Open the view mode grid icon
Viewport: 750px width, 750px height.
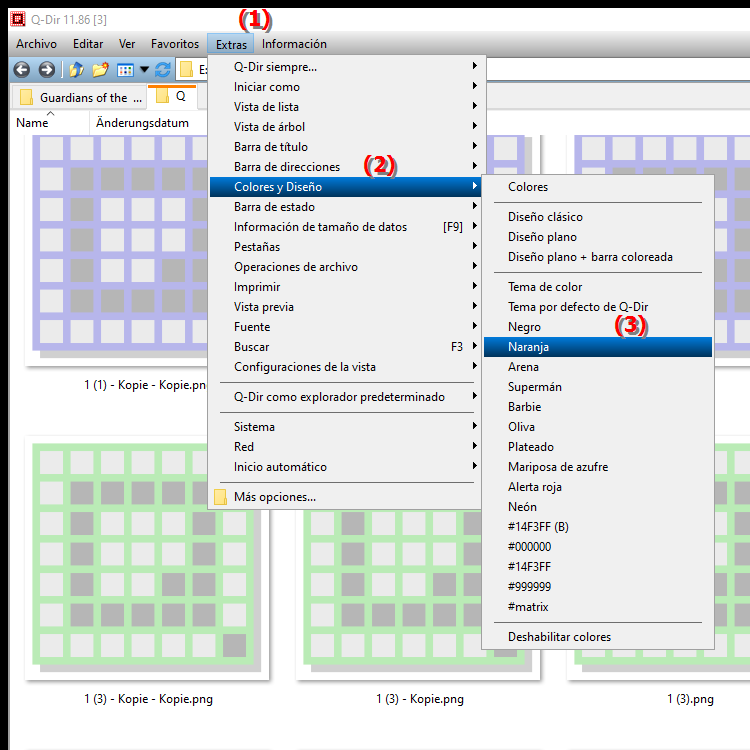(x=125, y=70)
